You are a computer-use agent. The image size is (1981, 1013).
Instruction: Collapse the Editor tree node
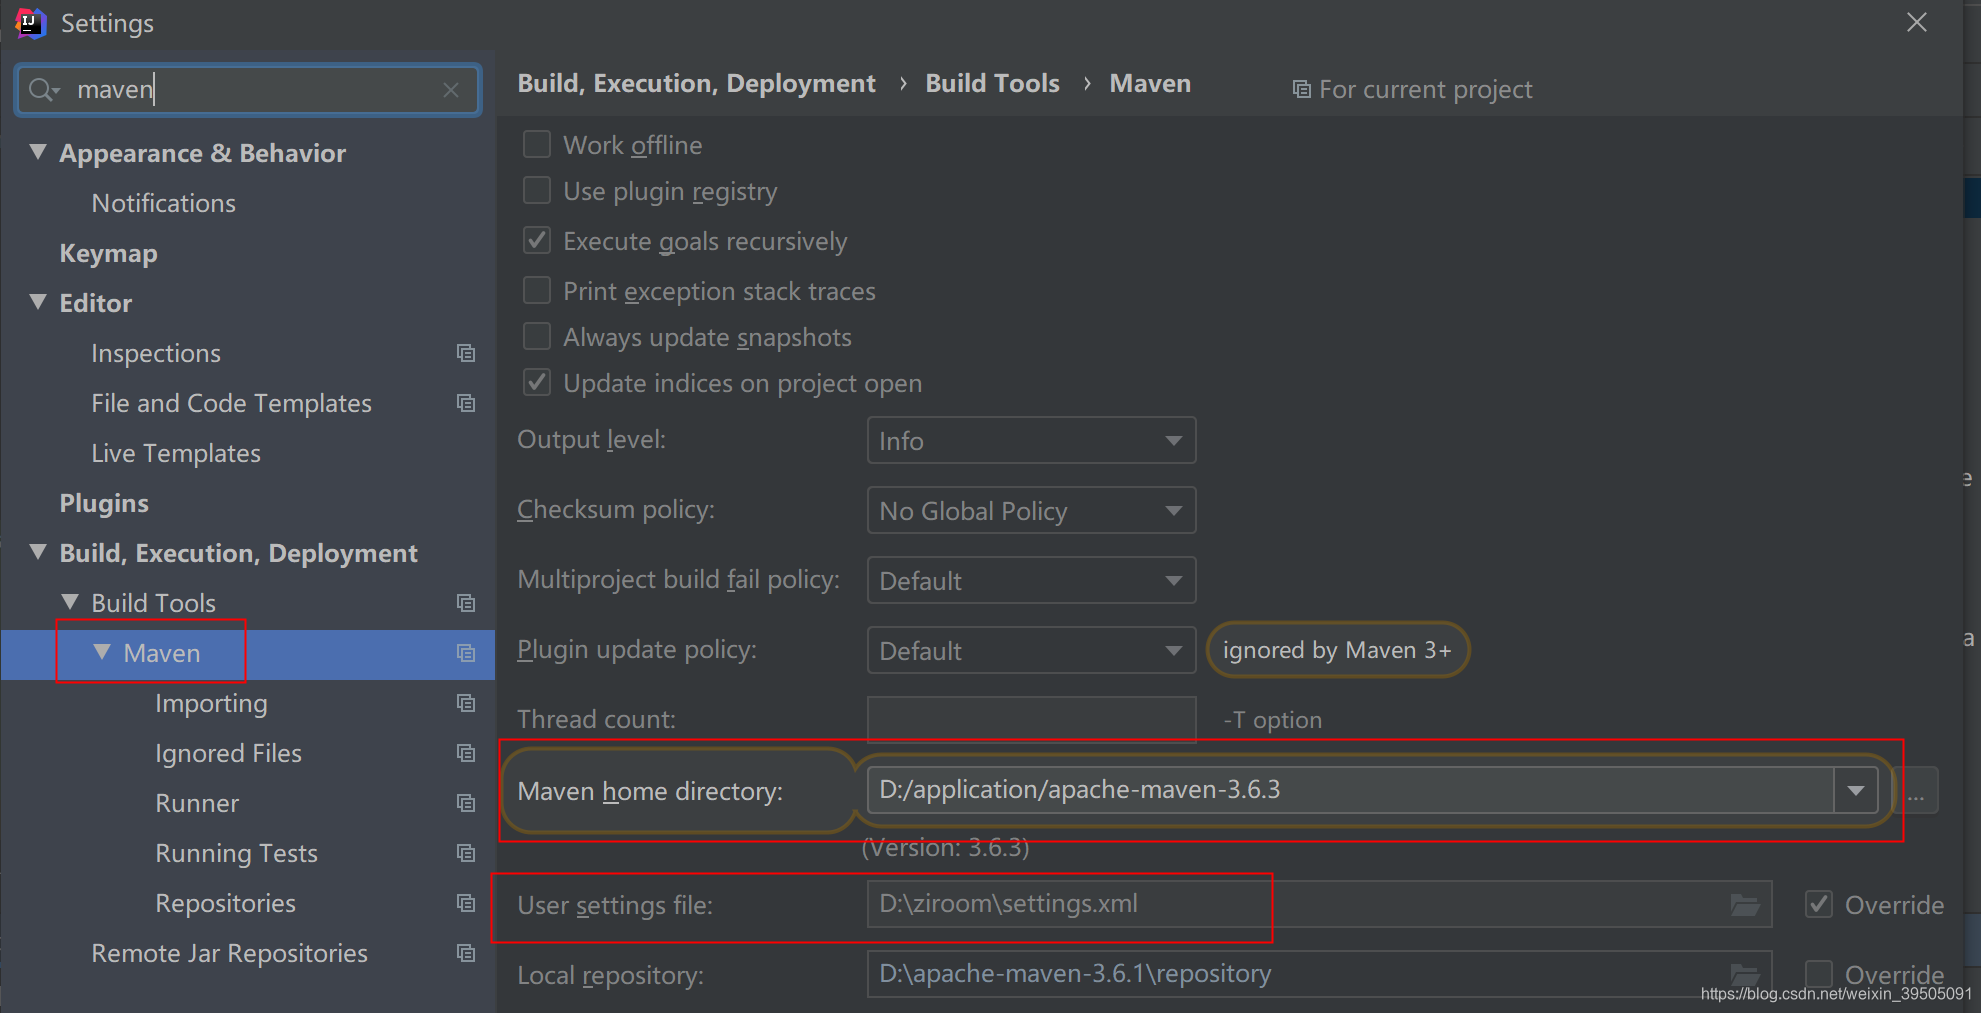point(38,302)
